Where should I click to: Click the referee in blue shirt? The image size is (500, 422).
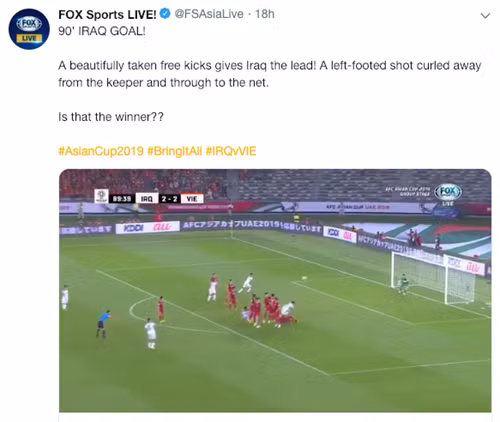(x=103, y=324)
